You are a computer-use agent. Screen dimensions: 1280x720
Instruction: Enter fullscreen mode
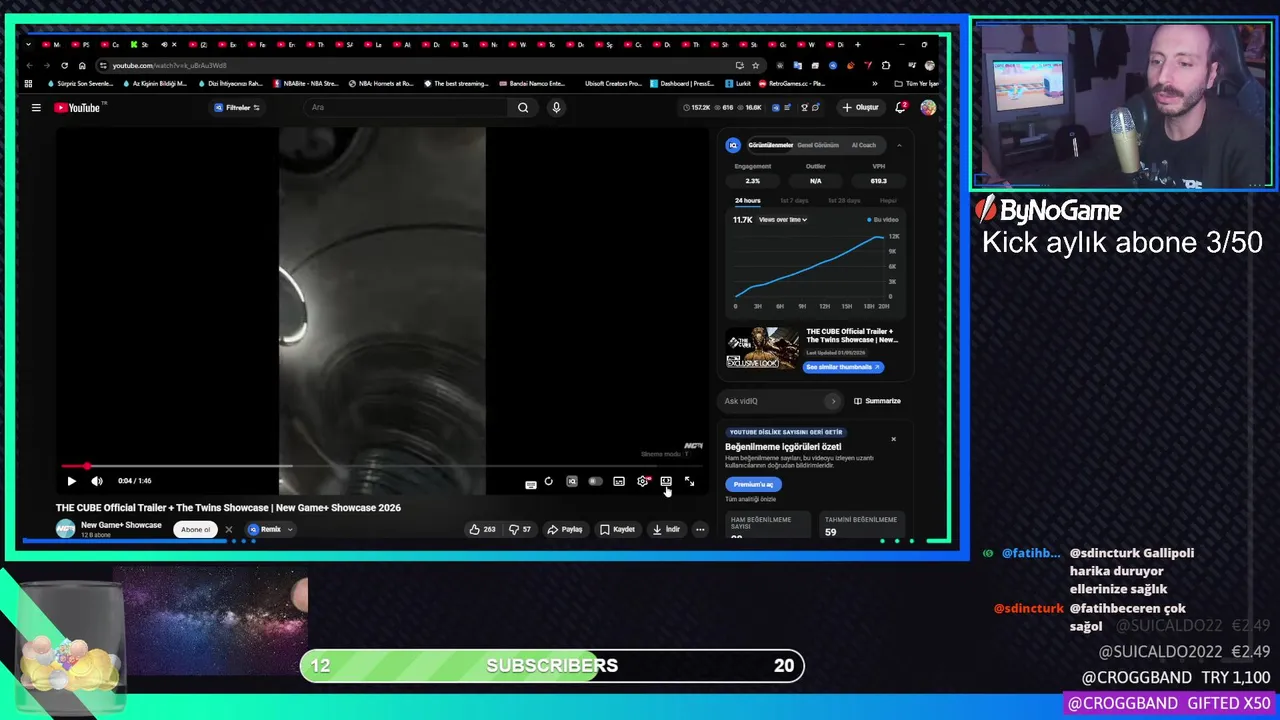pyautogui.click(x=689, y=481)
